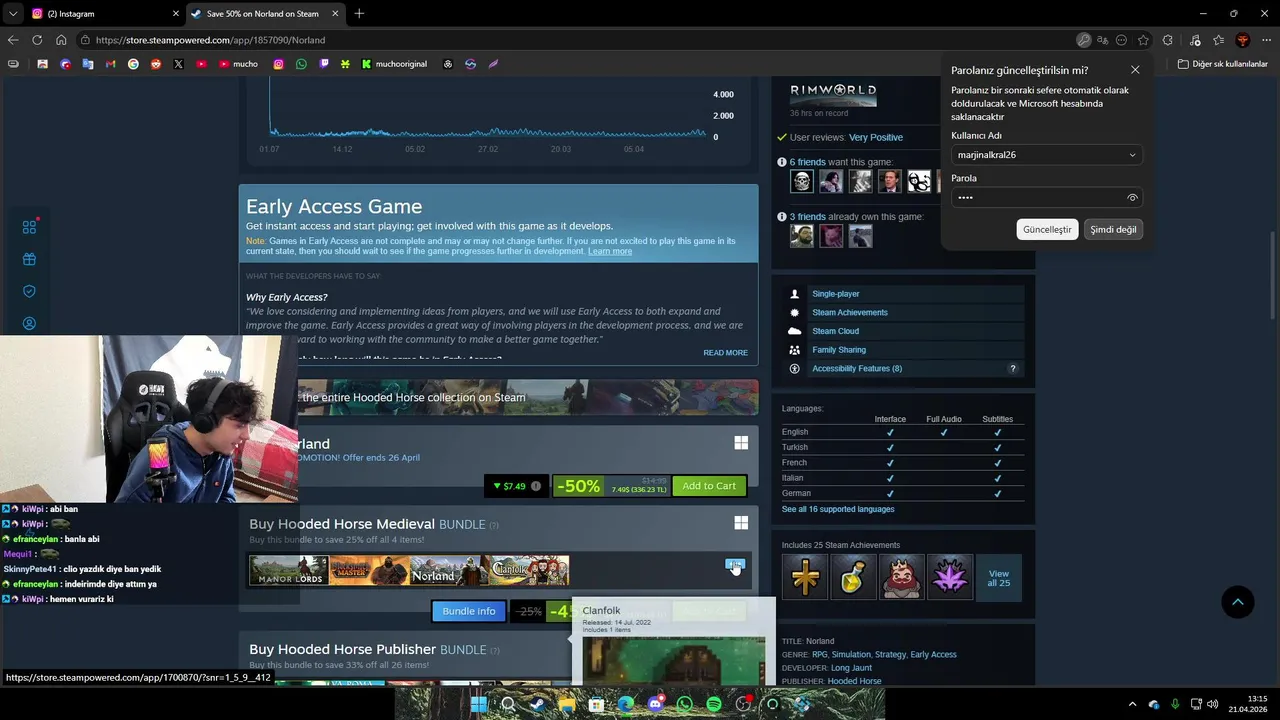The width and height of the screenshot is (1280, 720).
Task: Click the translate page icon
Action: pos(1102,40)
